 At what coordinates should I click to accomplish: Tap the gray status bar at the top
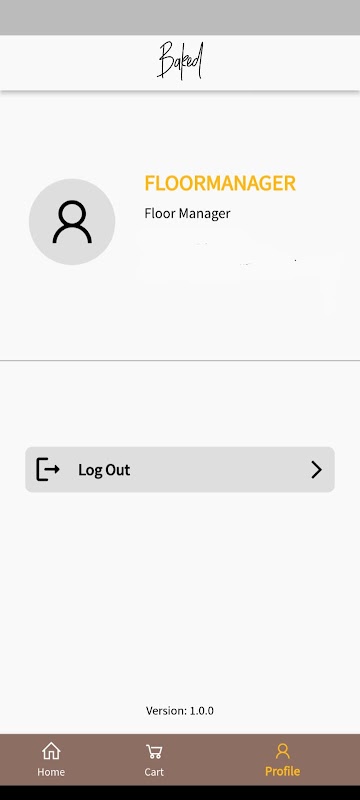tap(180, 17)
